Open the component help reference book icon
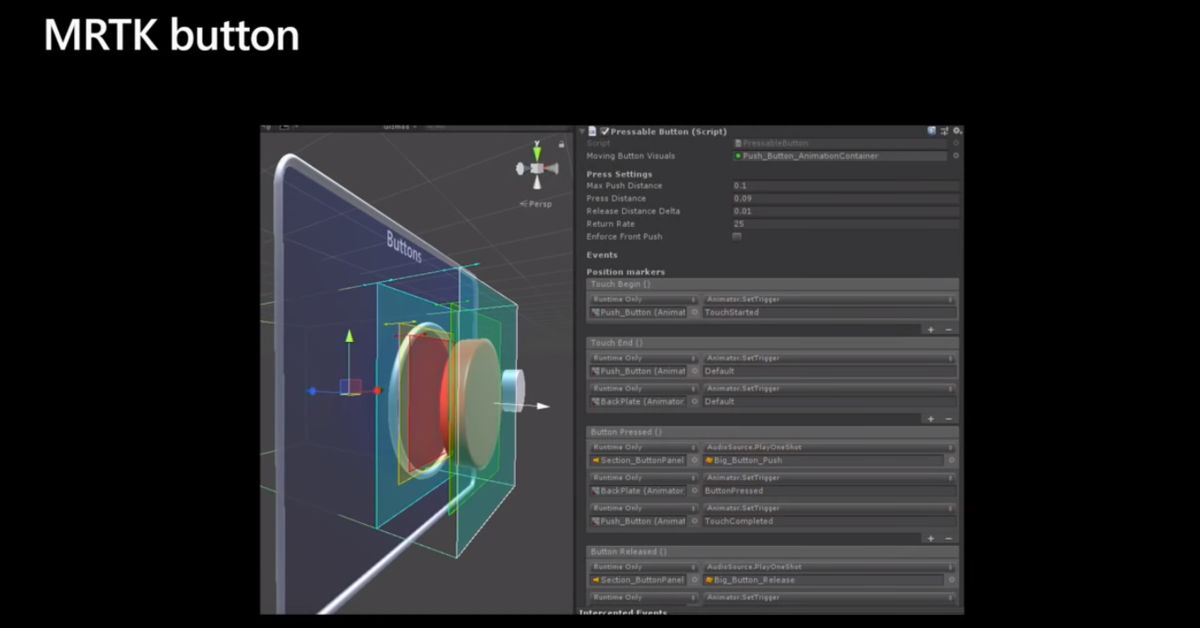This screenshot has width=1200, height=628. (x=932, y=131)
